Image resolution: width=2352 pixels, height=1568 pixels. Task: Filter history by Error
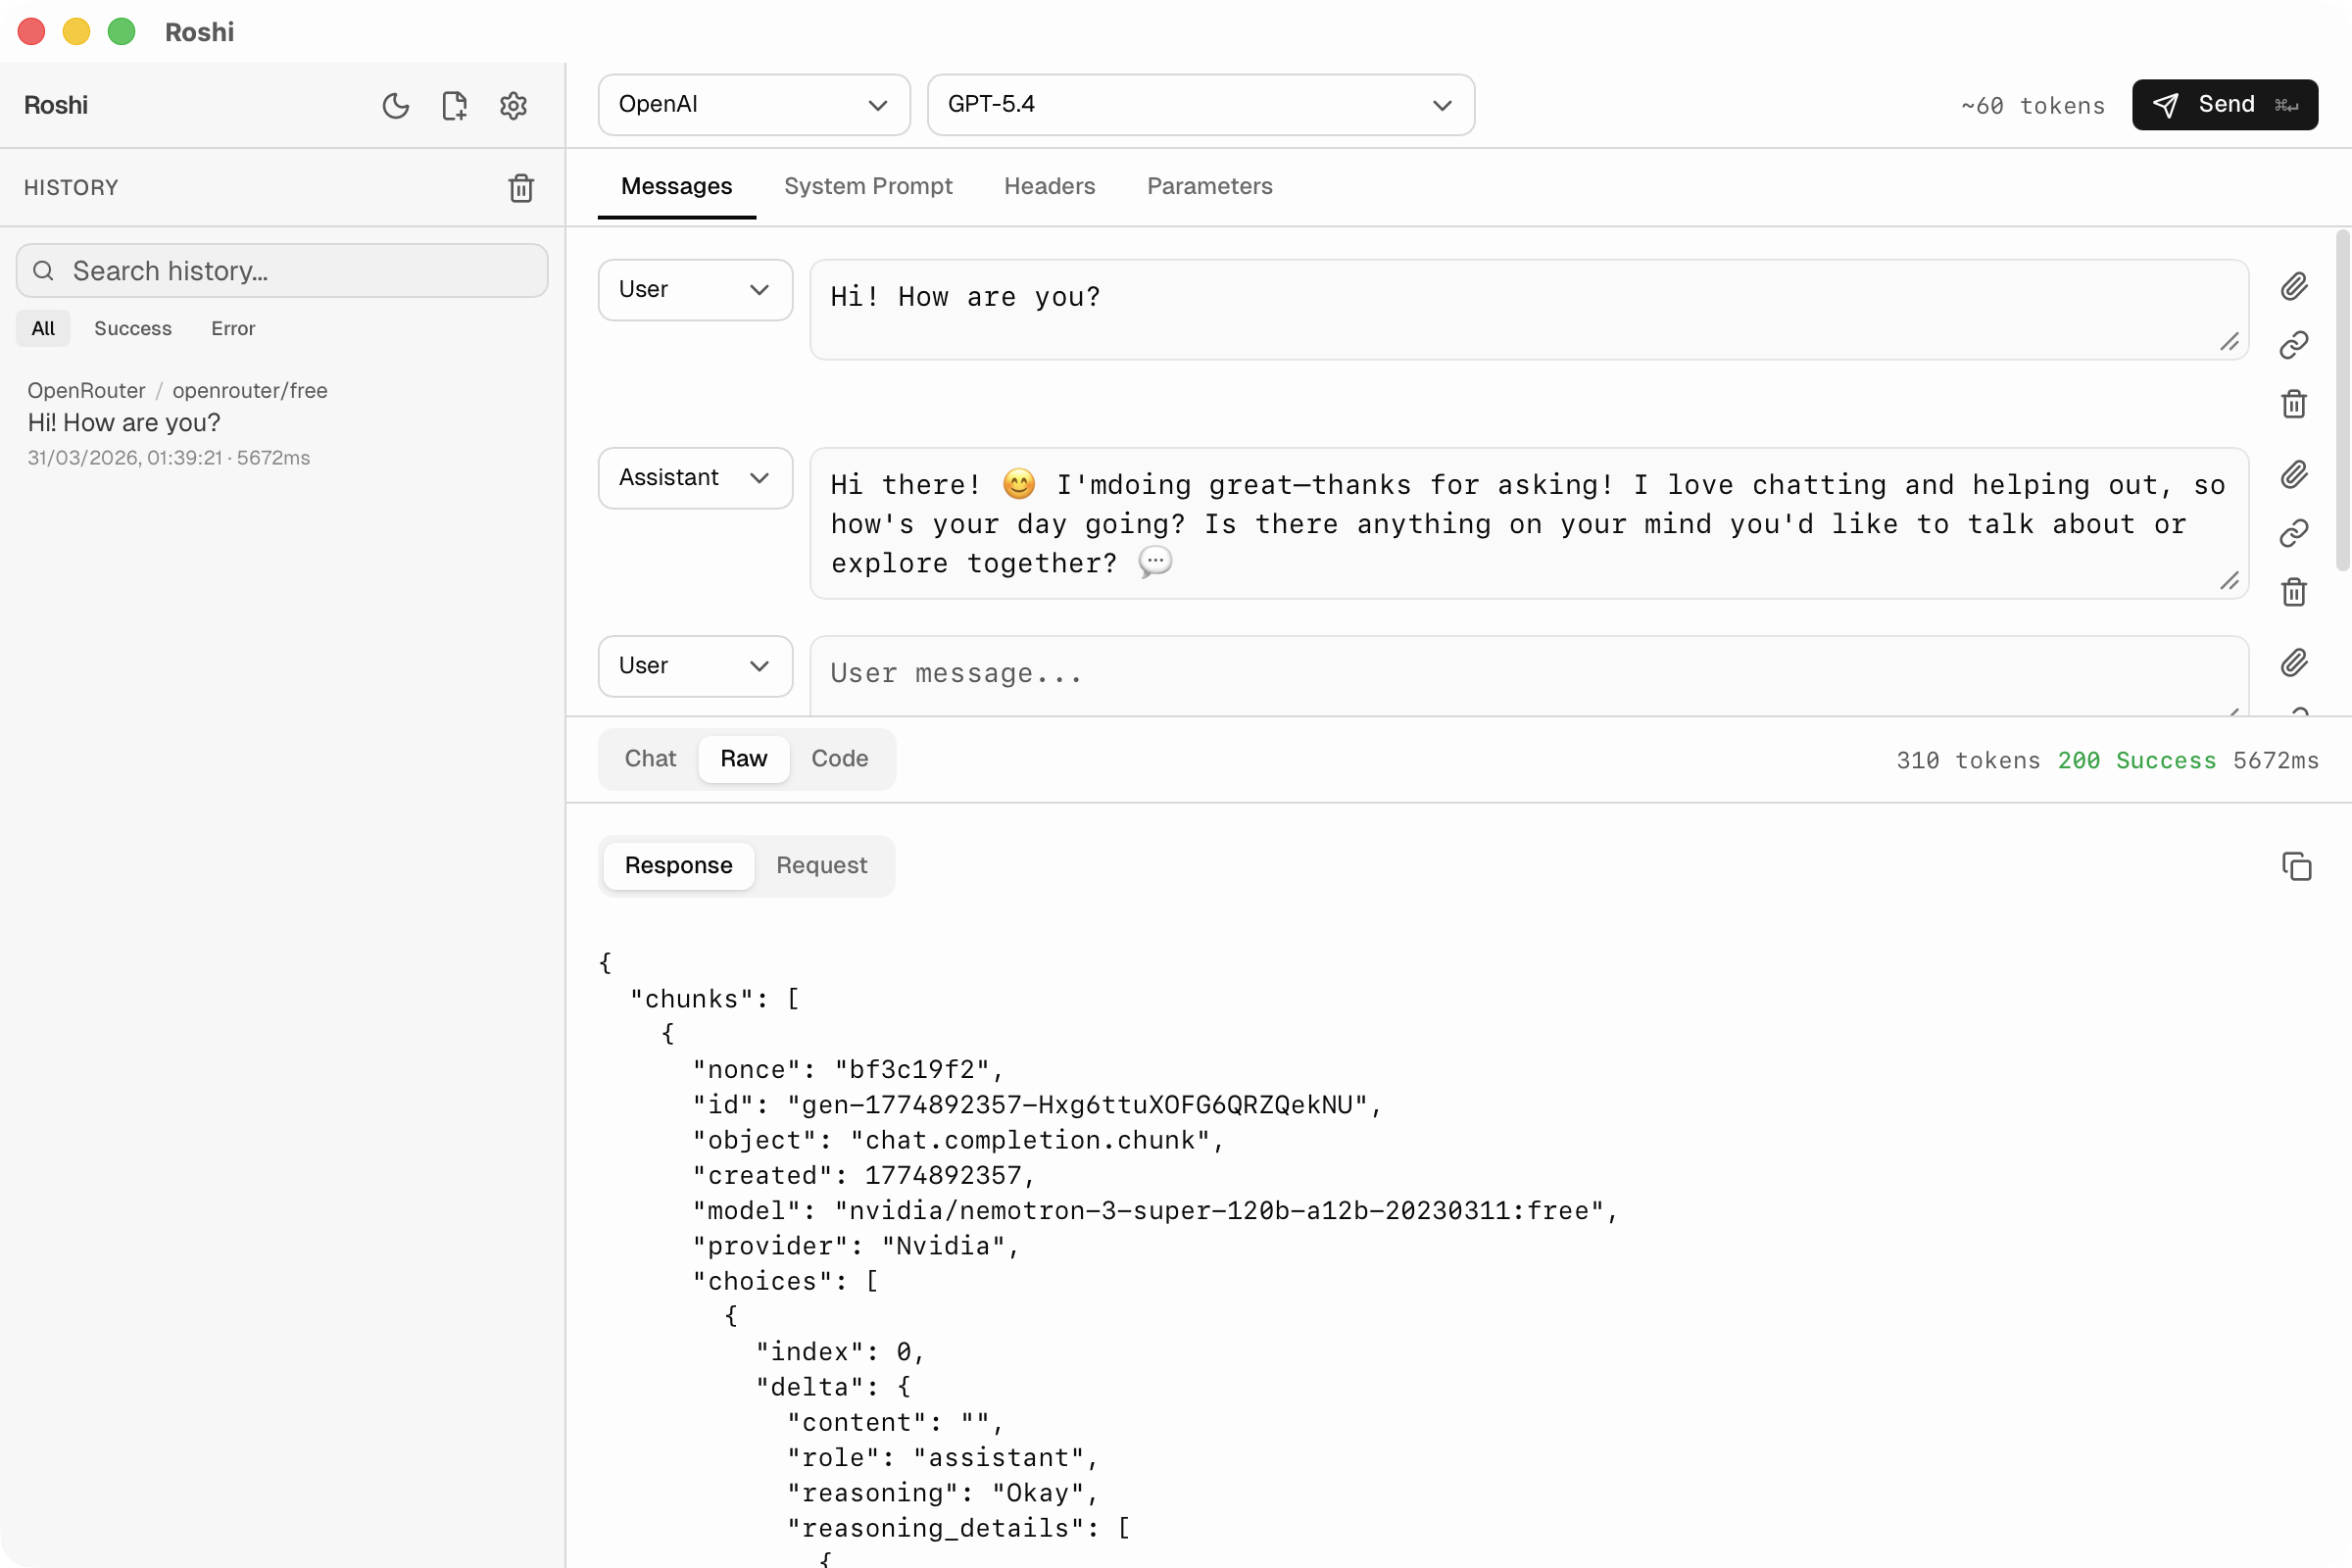click(233, 328)
